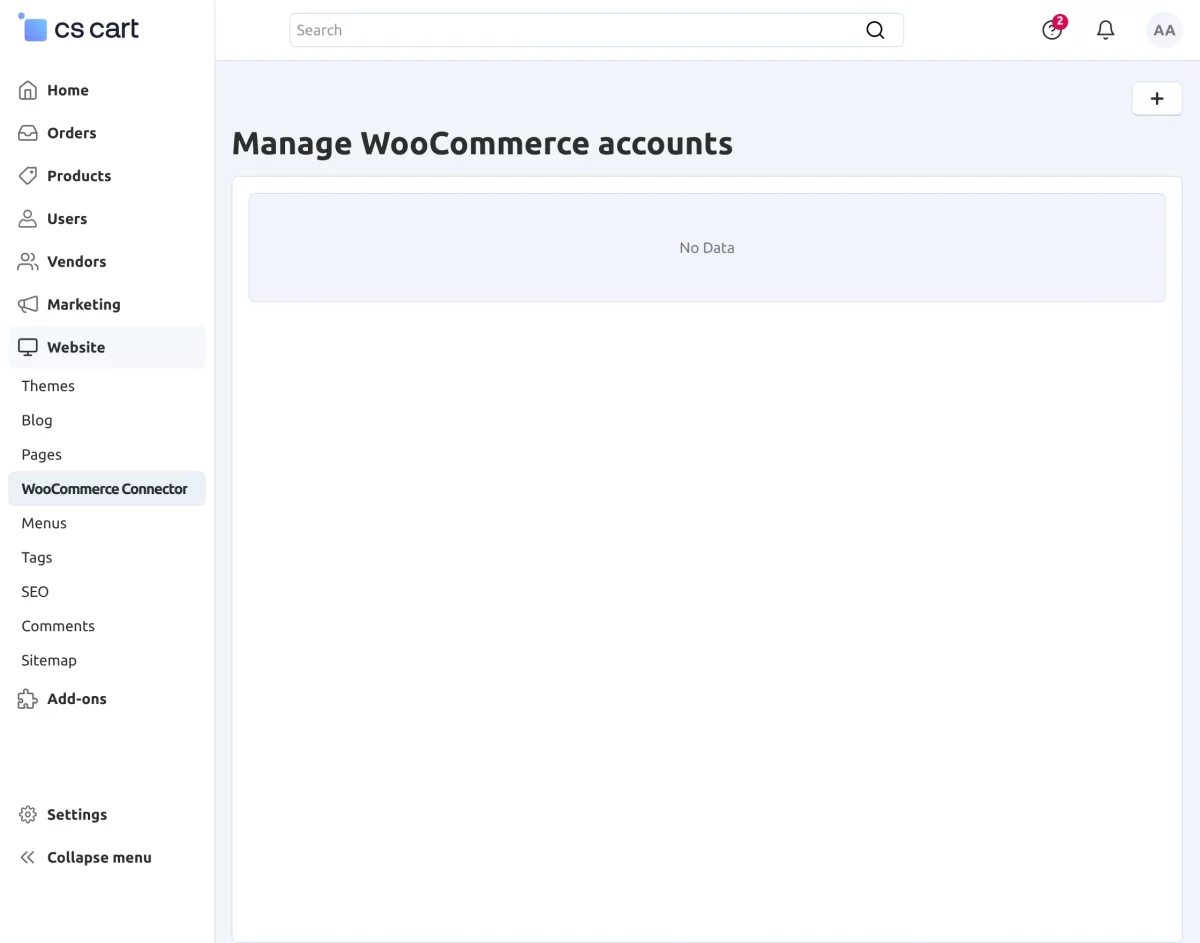Open the help icon with badge
Image resolution: width=1200 pixels, height=943 pixels.
click(1053, 29)
